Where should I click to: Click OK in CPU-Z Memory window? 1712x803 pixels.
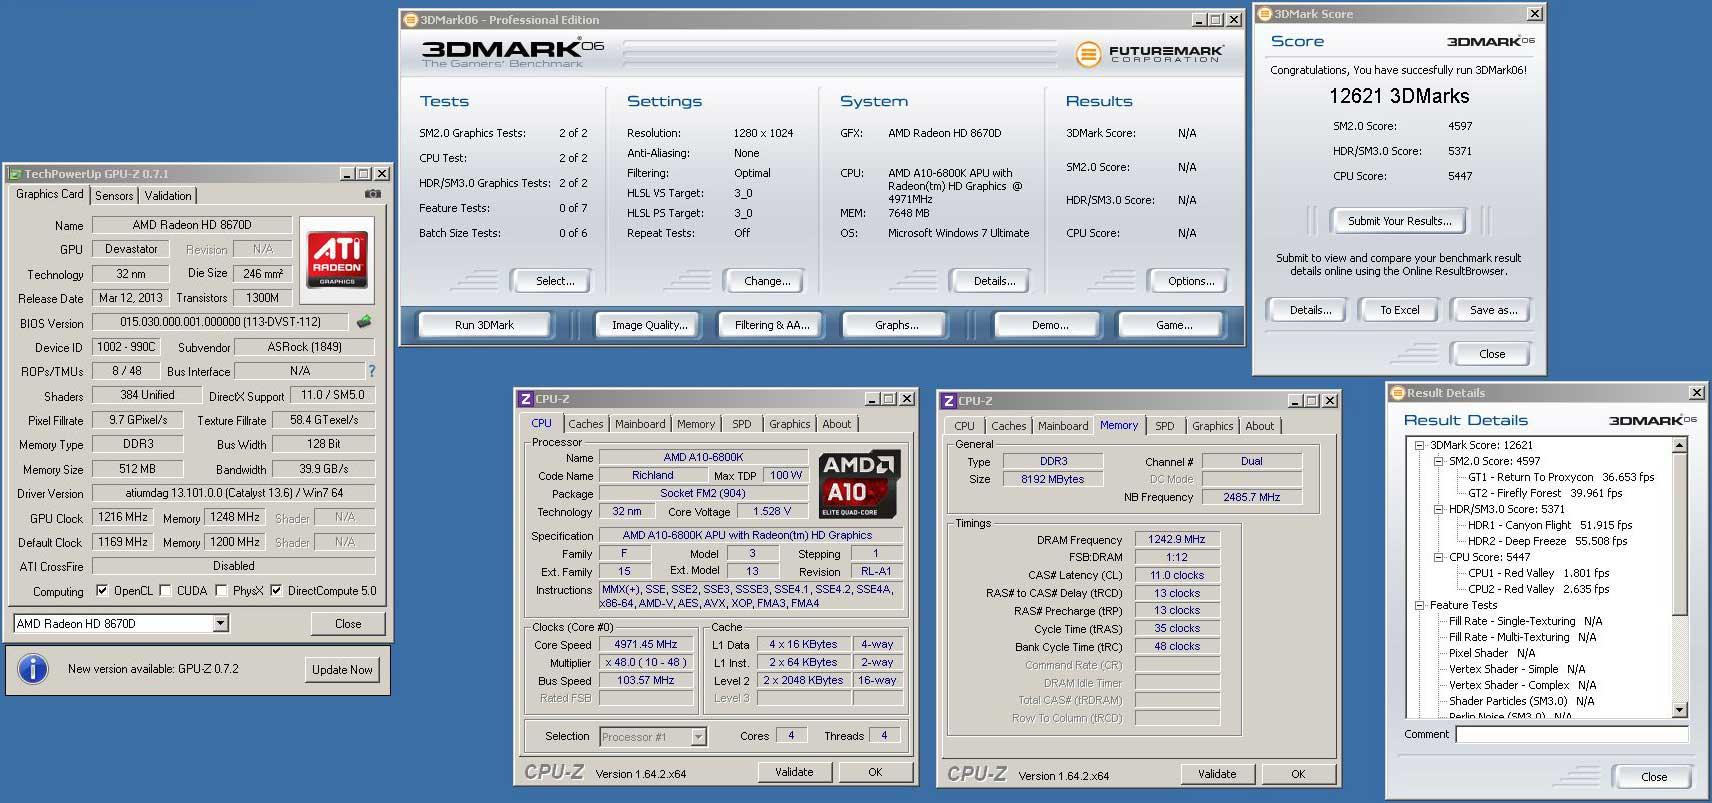pyautogui.click(x=1298, y=774)
